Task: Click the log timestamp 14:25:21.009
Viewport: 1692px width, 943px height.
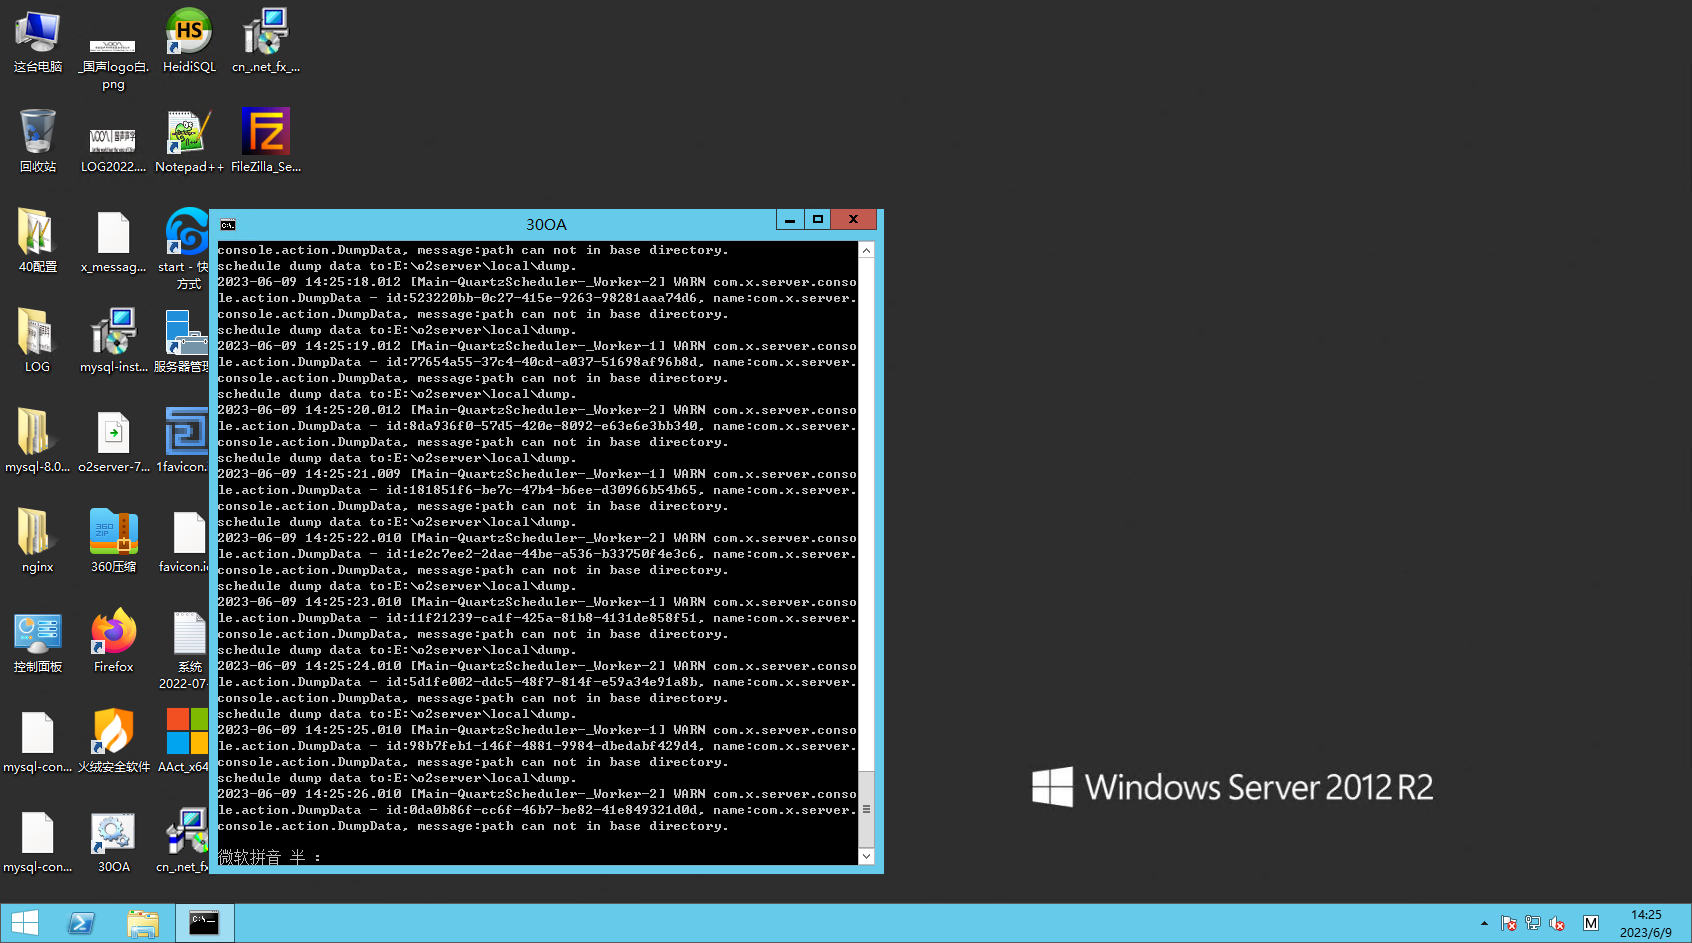Action: click(x=353, y=474)
